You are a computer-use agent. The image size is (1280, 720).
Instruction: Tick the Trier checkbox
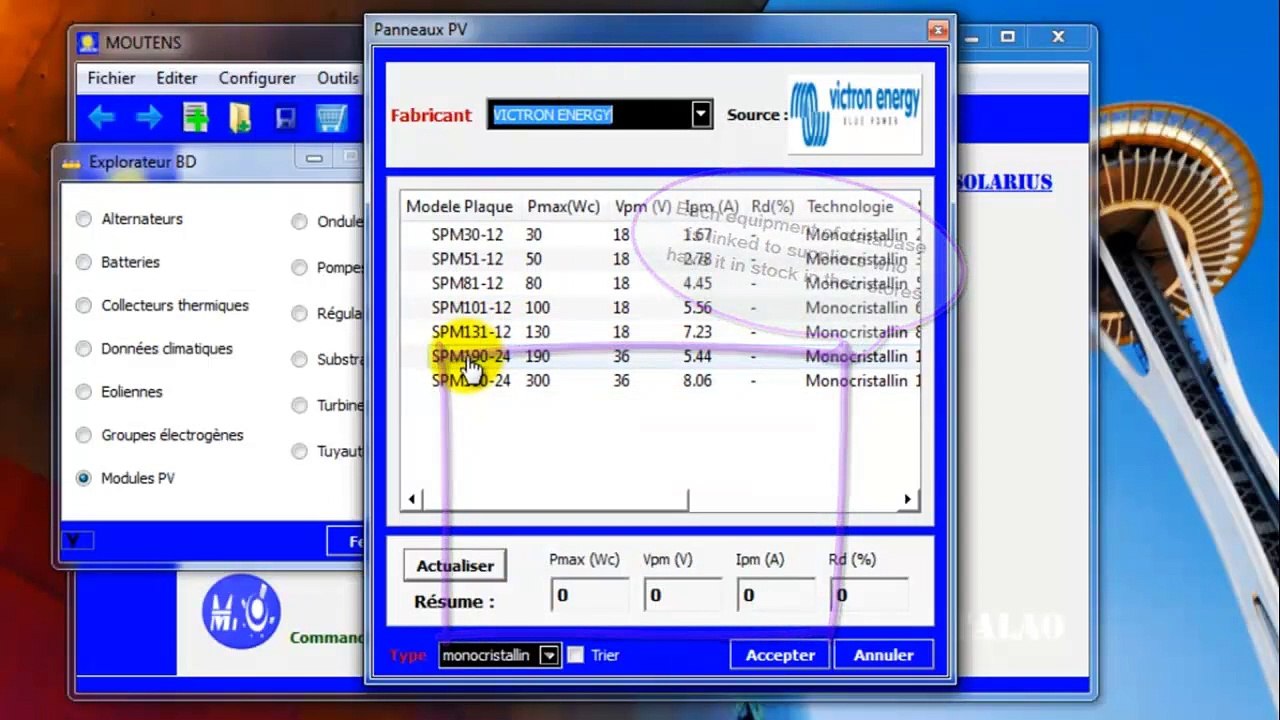(x=576, y=655)
